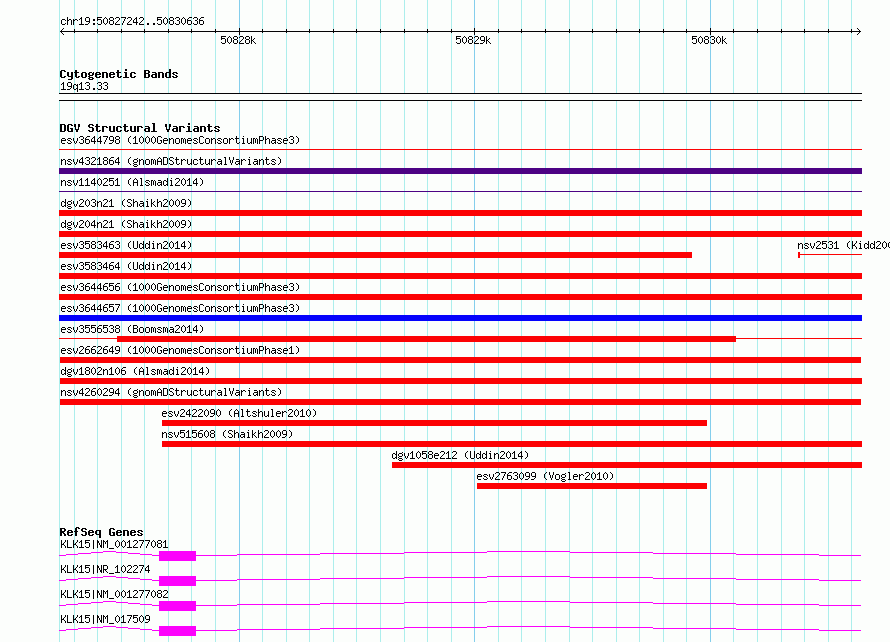
Task: Click the magenta exon of KLK15|NM_001277081
Action: tap(178, 556)
